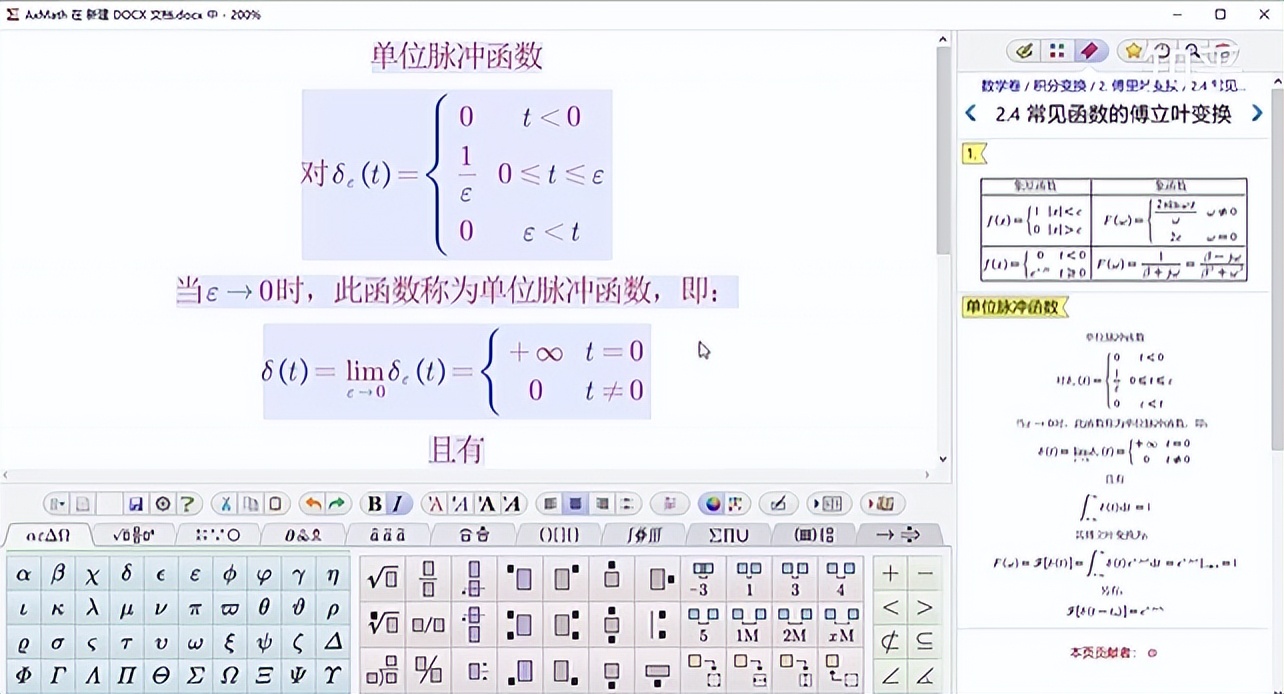The width and height of the screenshot is (1284, 694).
Task: Toggle center alignment in the toolbar
Action: pos(576,503)
